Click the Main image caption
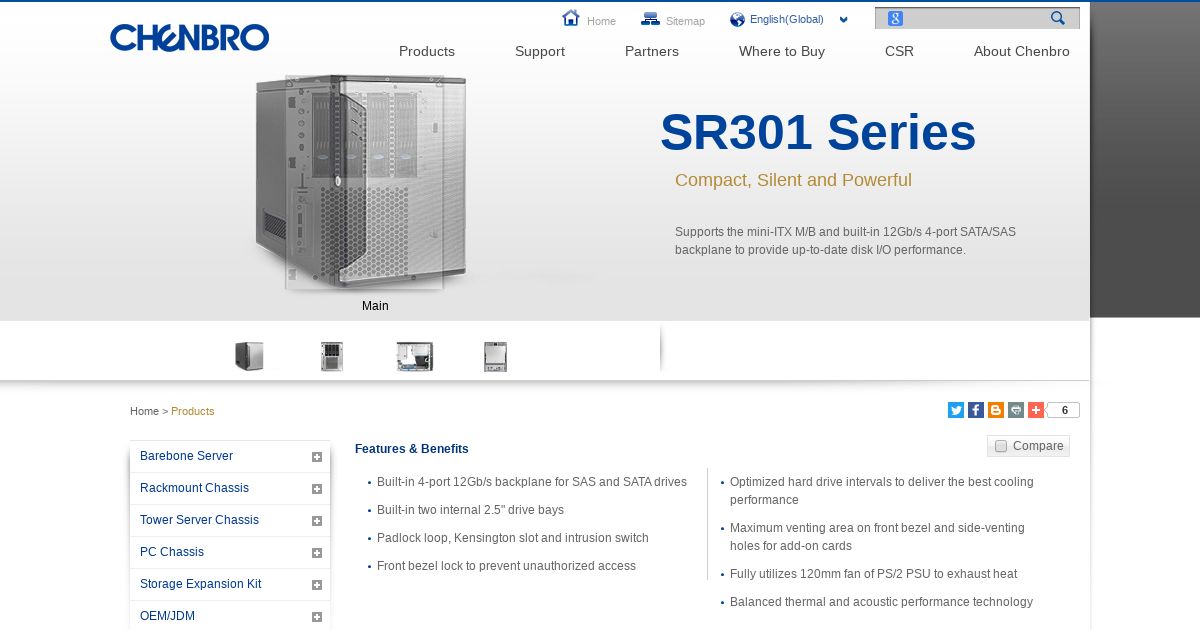The image size is (1200, 630). (x=375, y=306)
